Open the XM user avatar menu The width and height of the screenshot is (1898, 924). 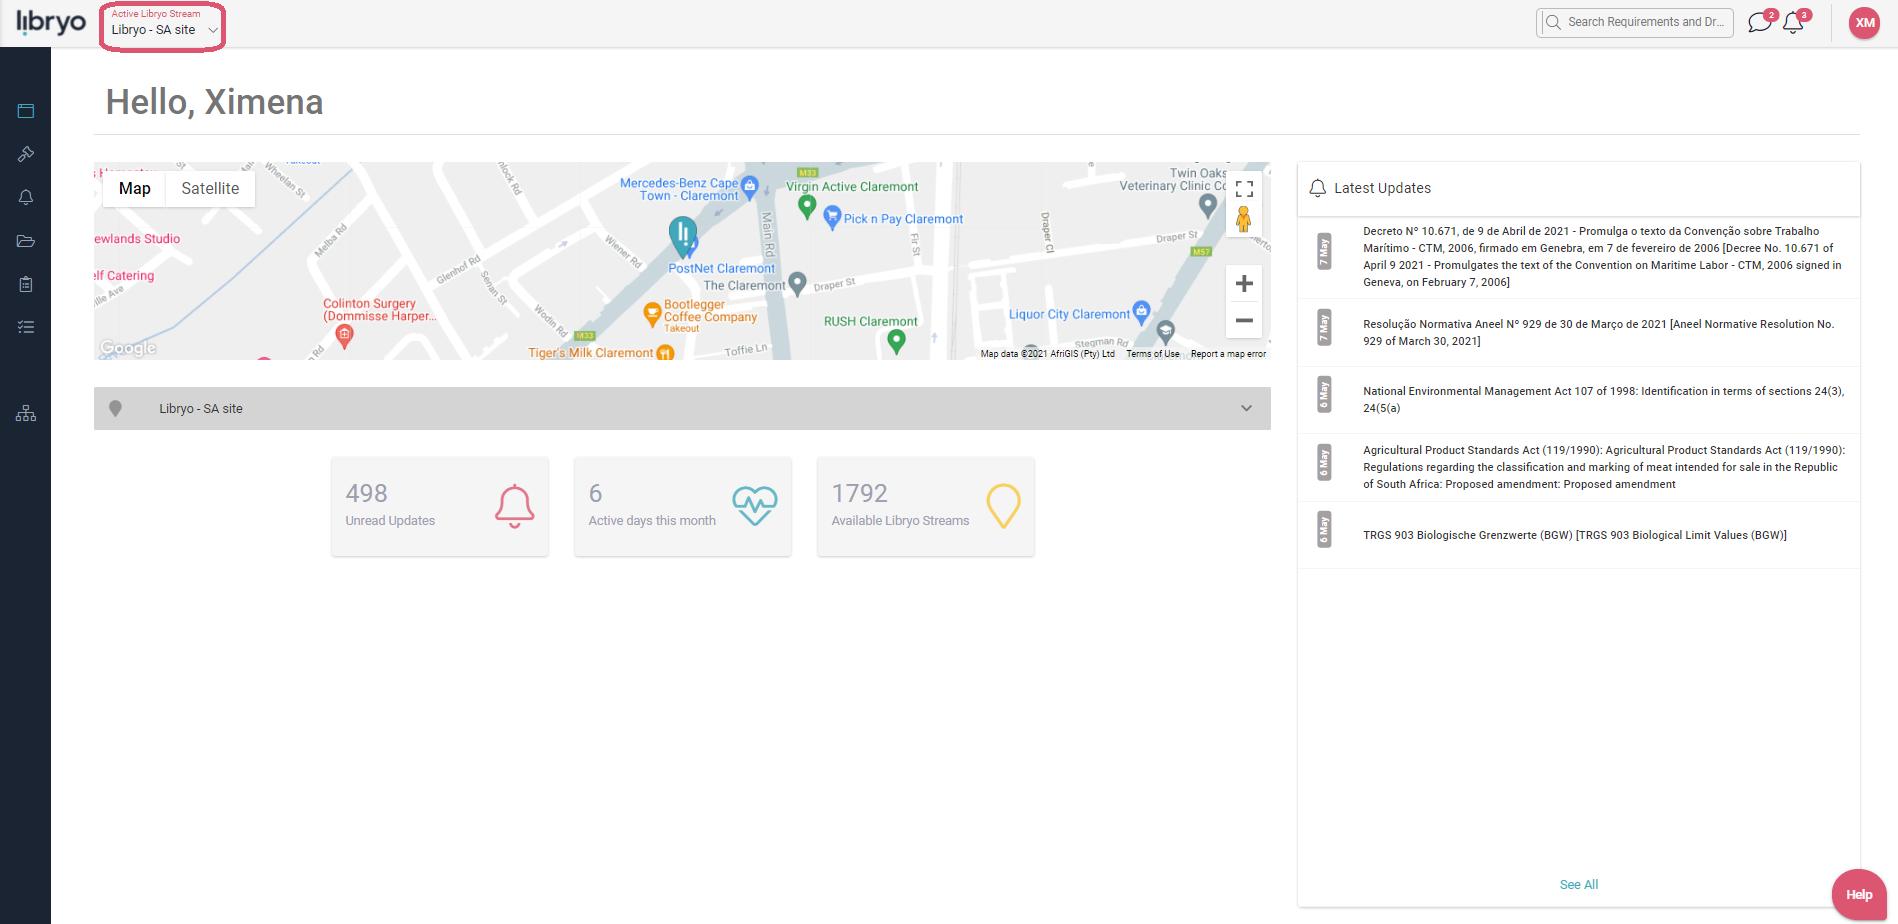click(1865, 23)
